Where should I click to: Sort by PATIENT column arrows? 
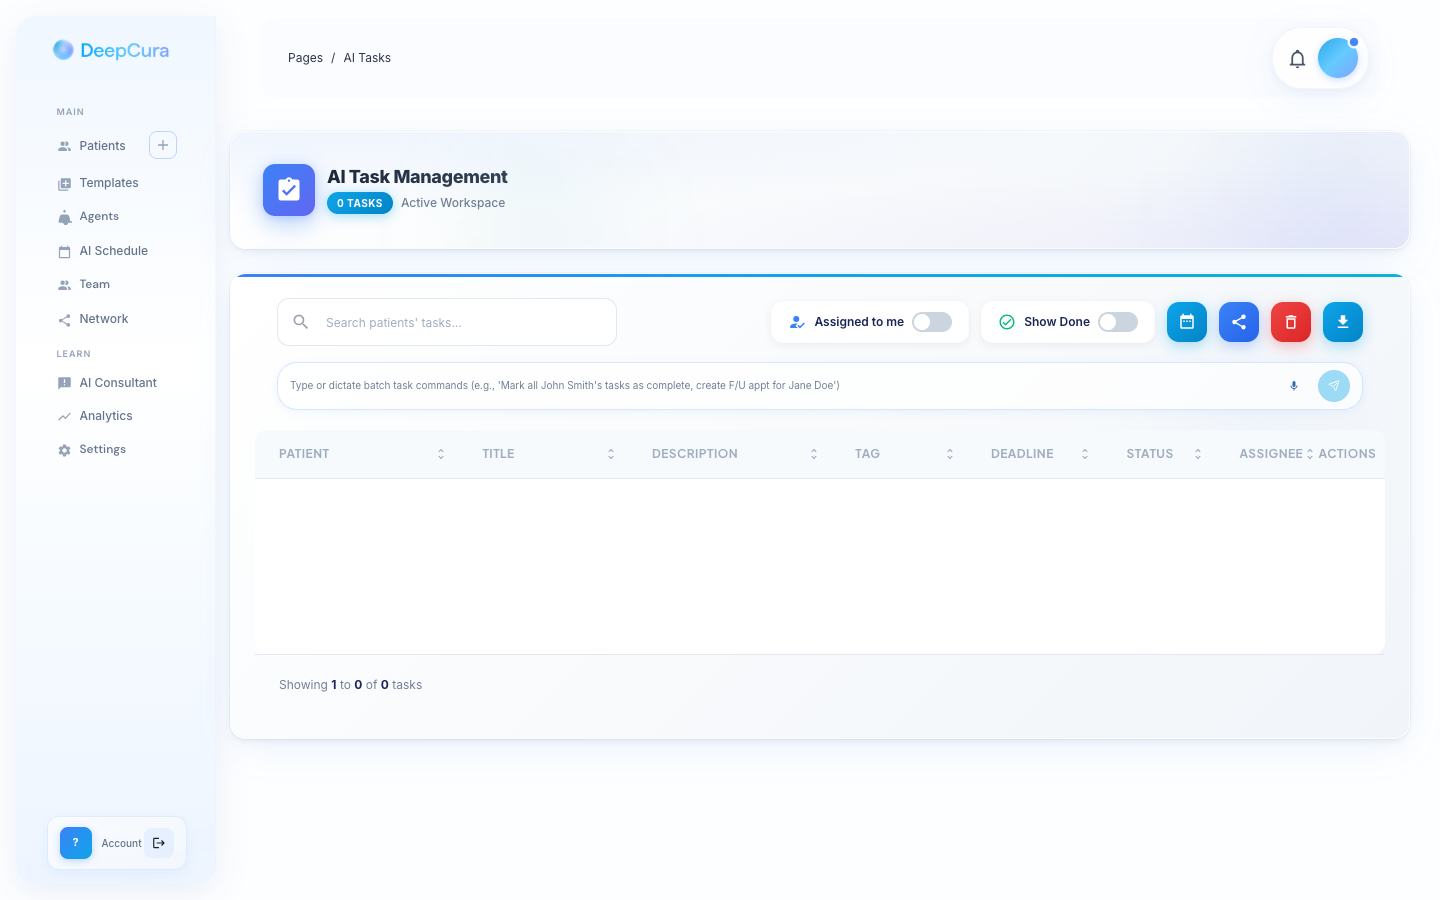[x=441, y=454]
